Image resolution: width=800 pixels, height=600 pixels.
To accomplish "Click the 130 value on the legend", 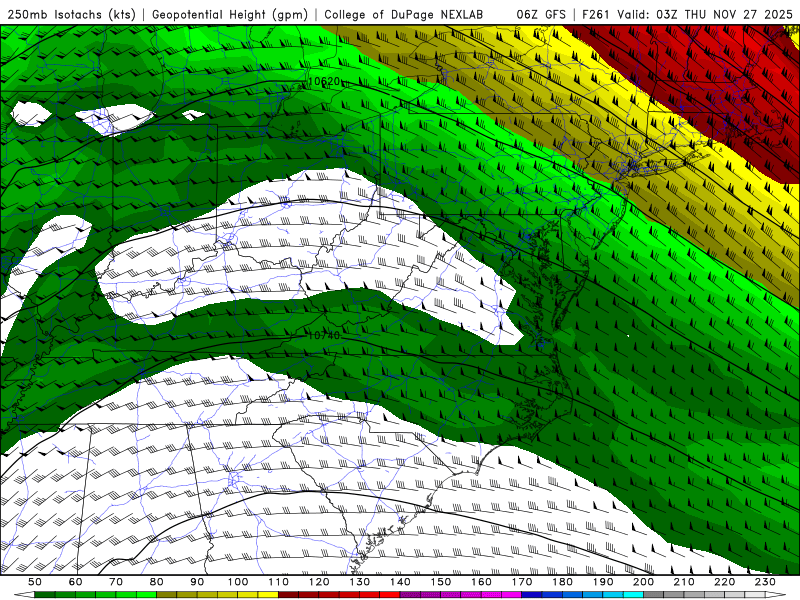I will pos(359,582).
